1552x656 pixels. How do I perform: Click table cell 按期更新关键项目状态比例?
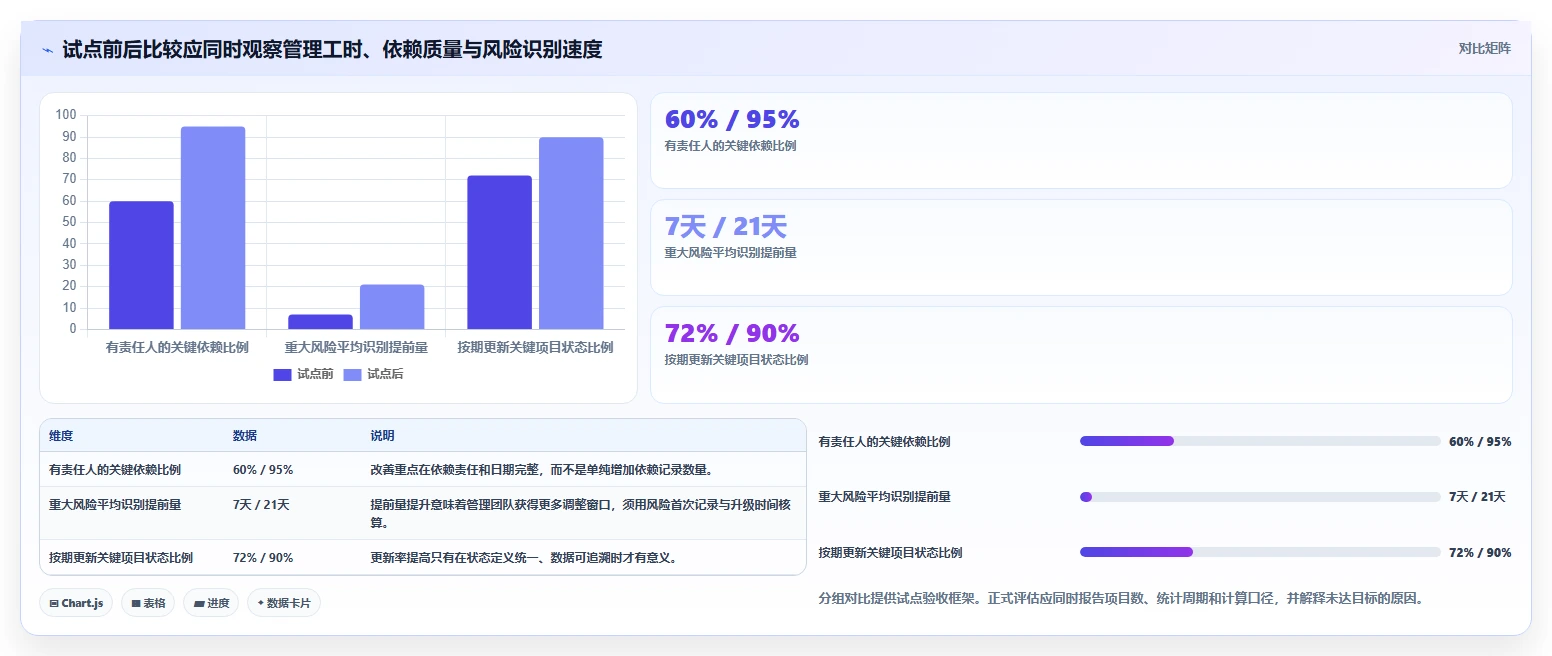coord(121,558)
